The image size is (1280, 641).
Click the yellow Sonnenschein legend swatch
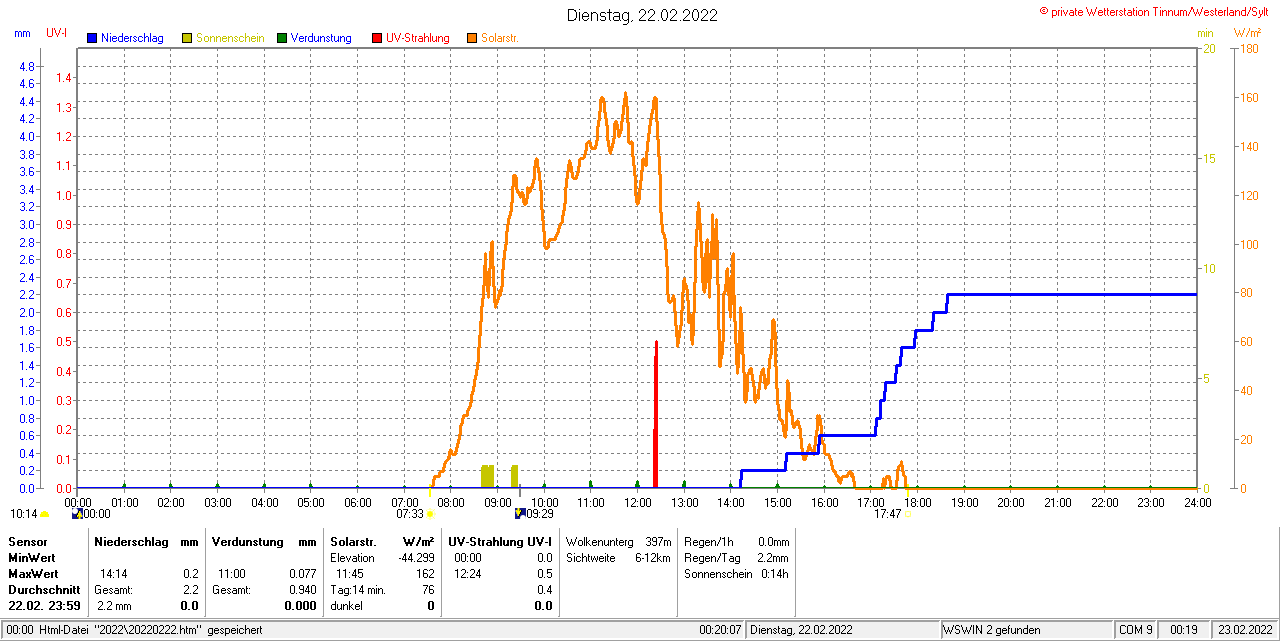(x=187, y=38)
